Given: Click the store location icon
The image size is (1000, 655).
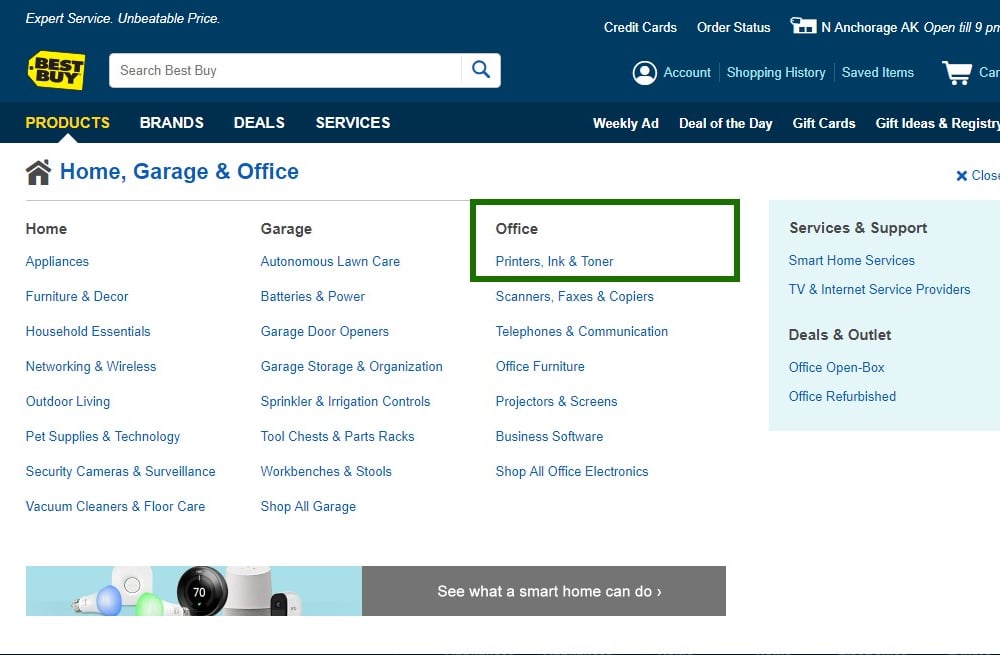Looking at the screenshot, I should click(x=803, y=26).
